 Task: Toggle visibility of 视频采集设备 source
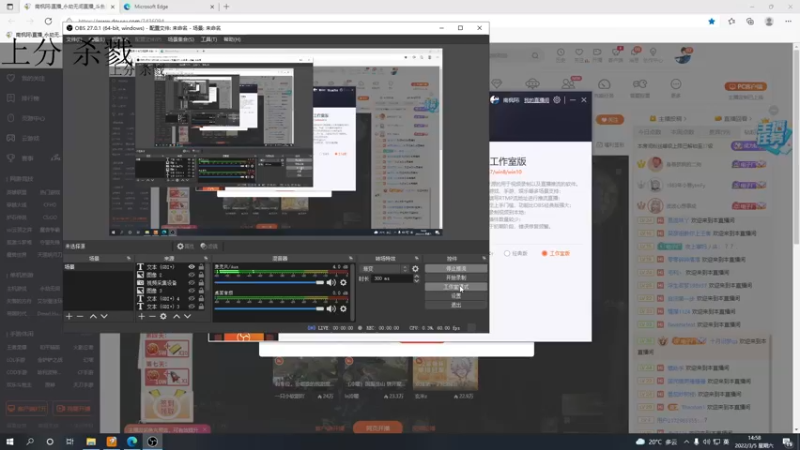point(192,283)
